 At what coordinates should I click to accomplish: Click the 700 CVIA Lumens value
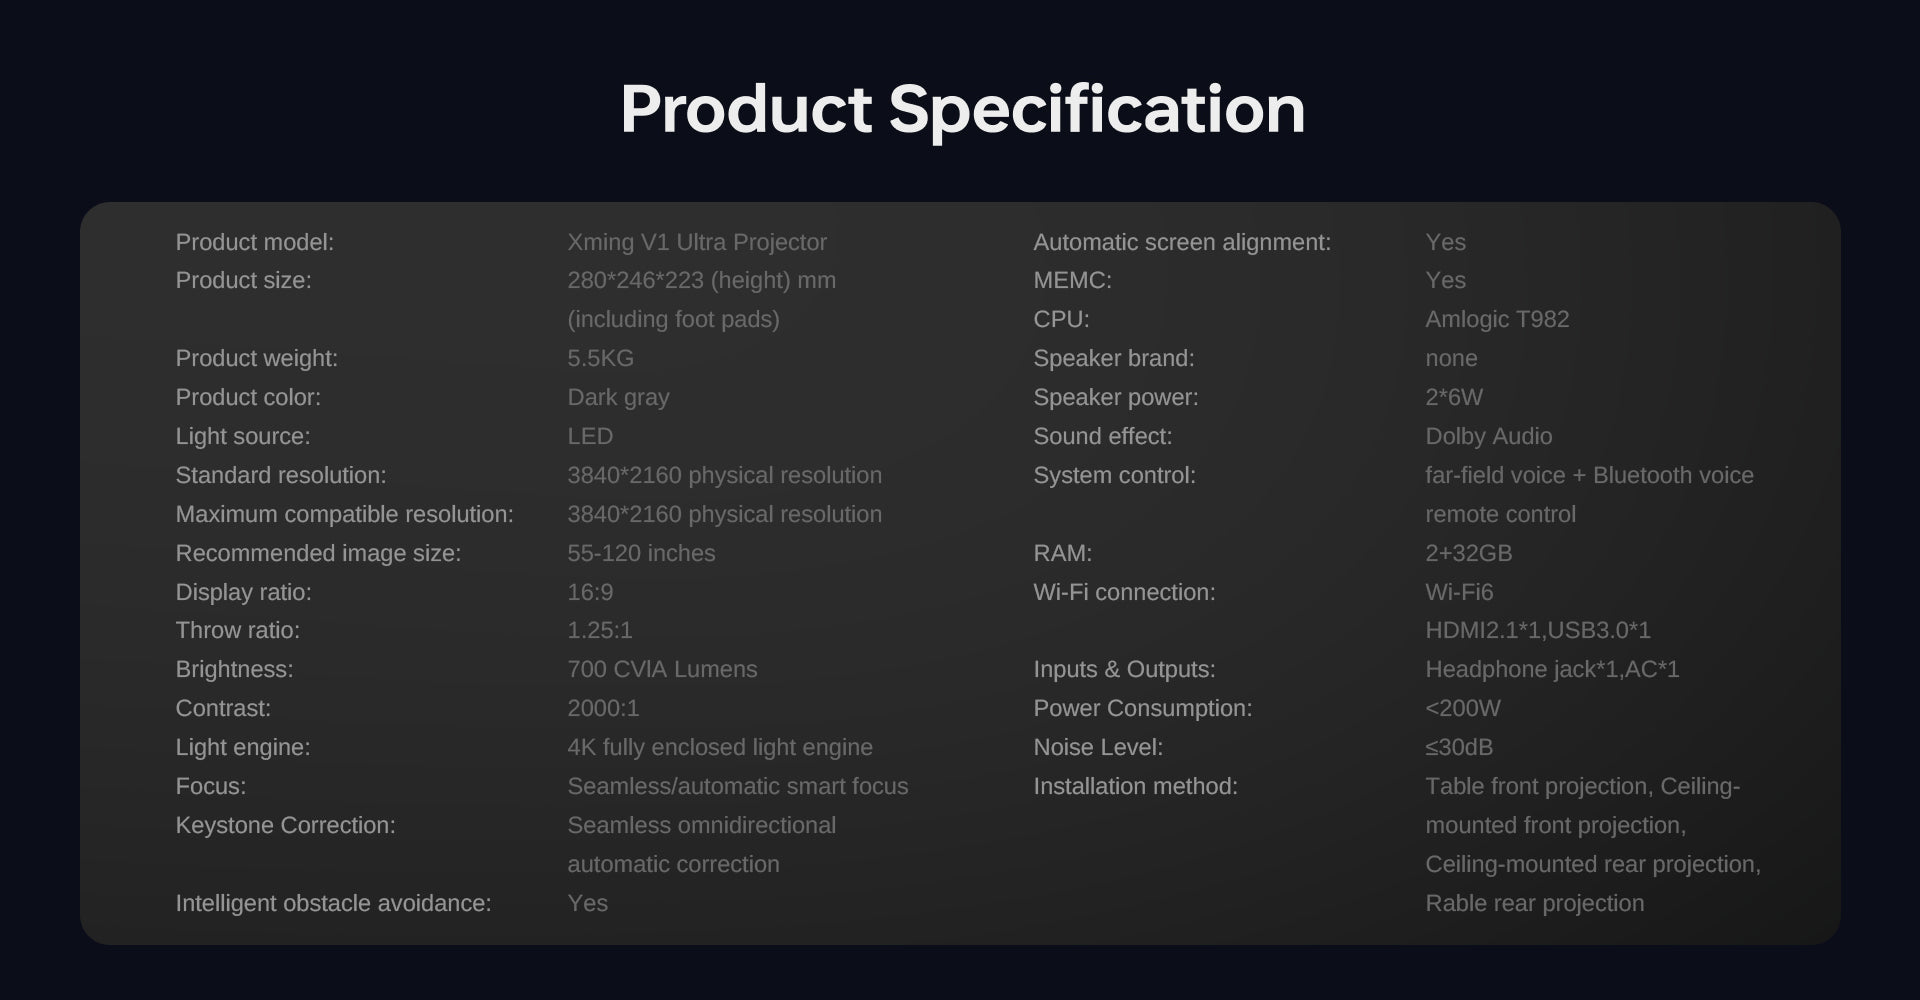[x=662, y=669]
